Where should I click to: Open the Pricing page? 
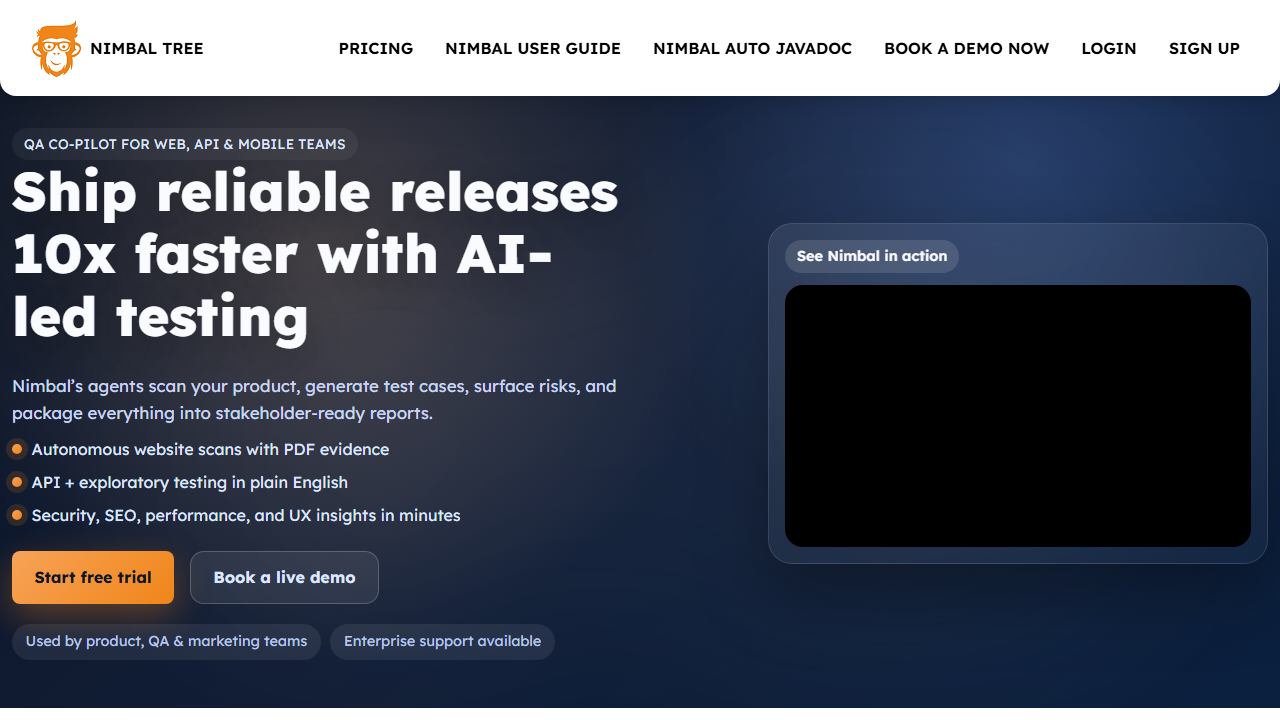pyautogui.click(x=375, y=48)
